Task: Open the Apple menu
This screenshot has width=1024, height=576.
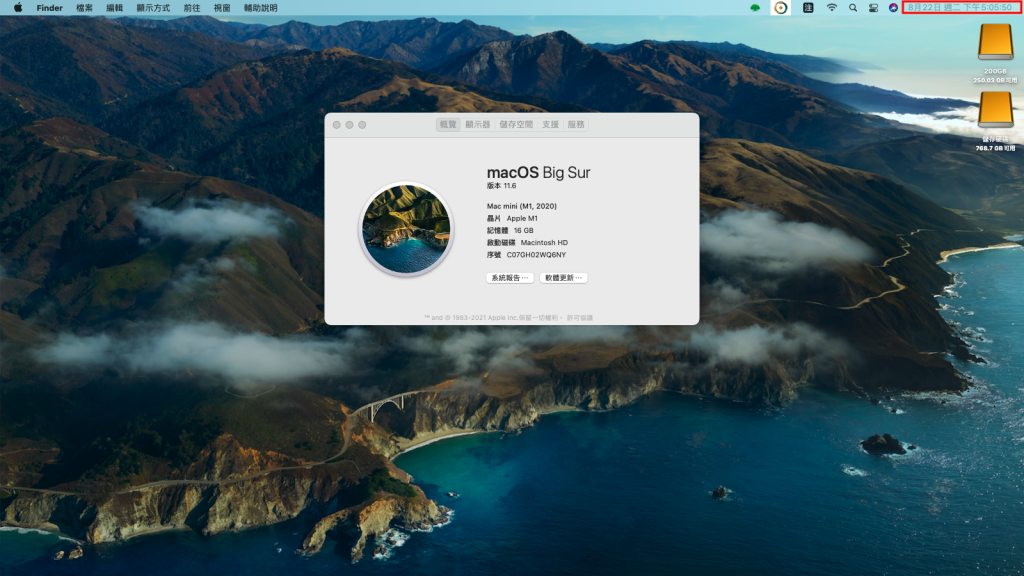Action: pos(18,8)
